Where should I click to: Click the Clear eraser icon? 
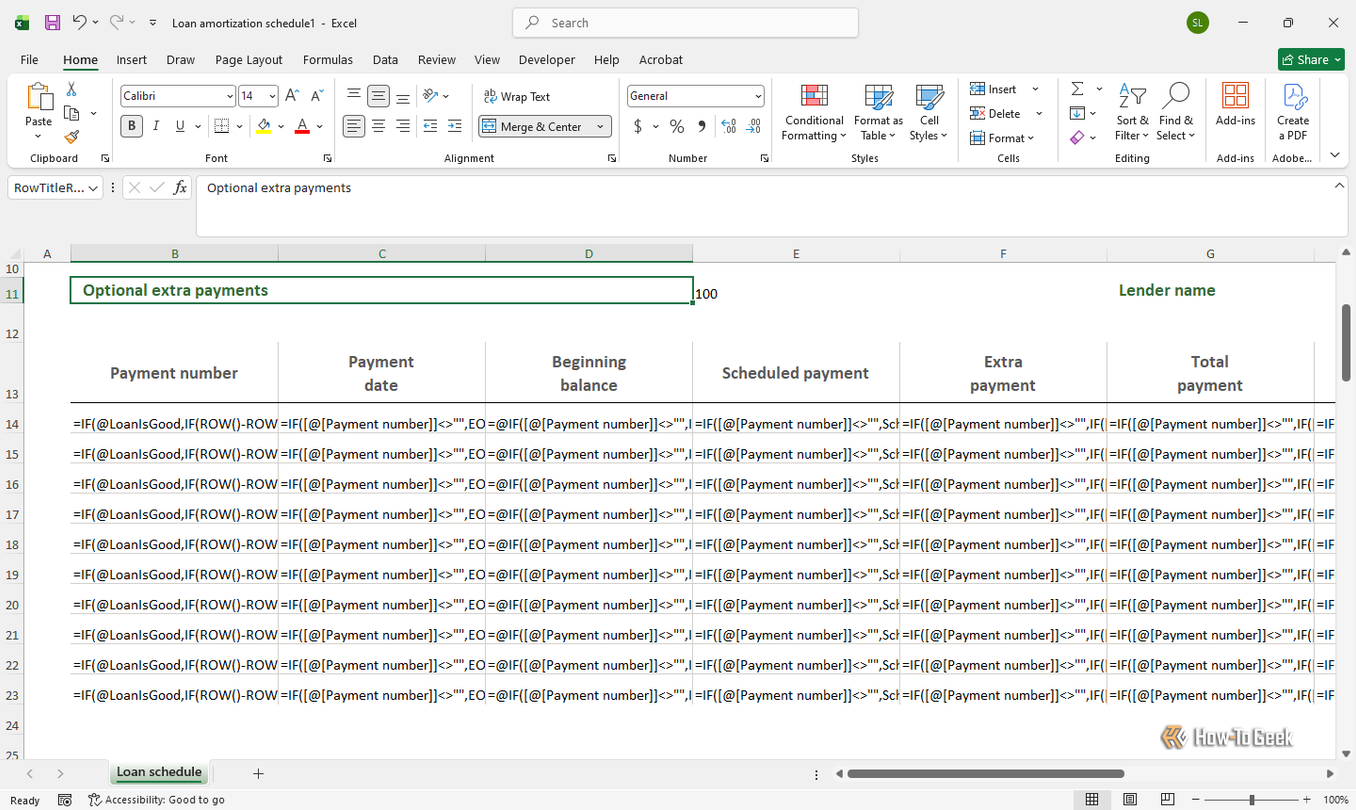pyautogui.click(x=1077, y=137)
